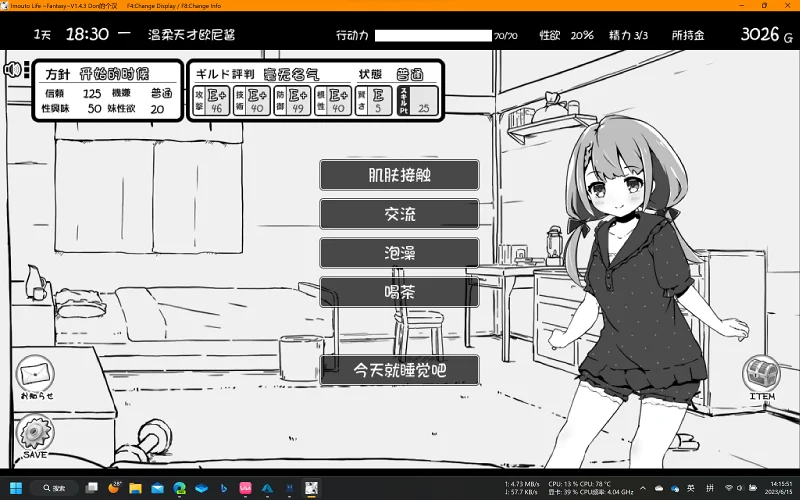This screenshot has width=800, height=500.
Task: Click the 賢さ E 5 stat box
Action: click(373, 101)
